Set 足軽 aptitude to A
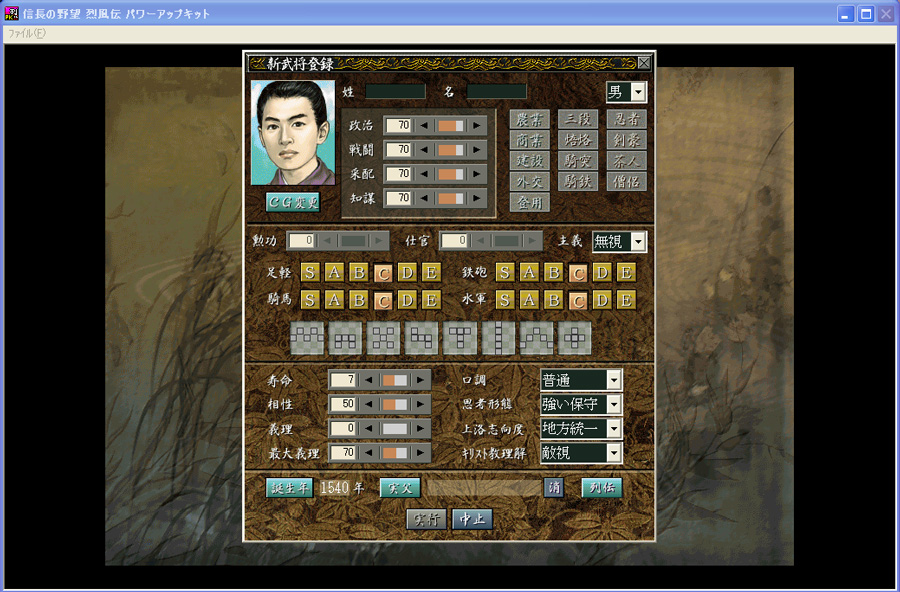900x592 pixels. 334,272
